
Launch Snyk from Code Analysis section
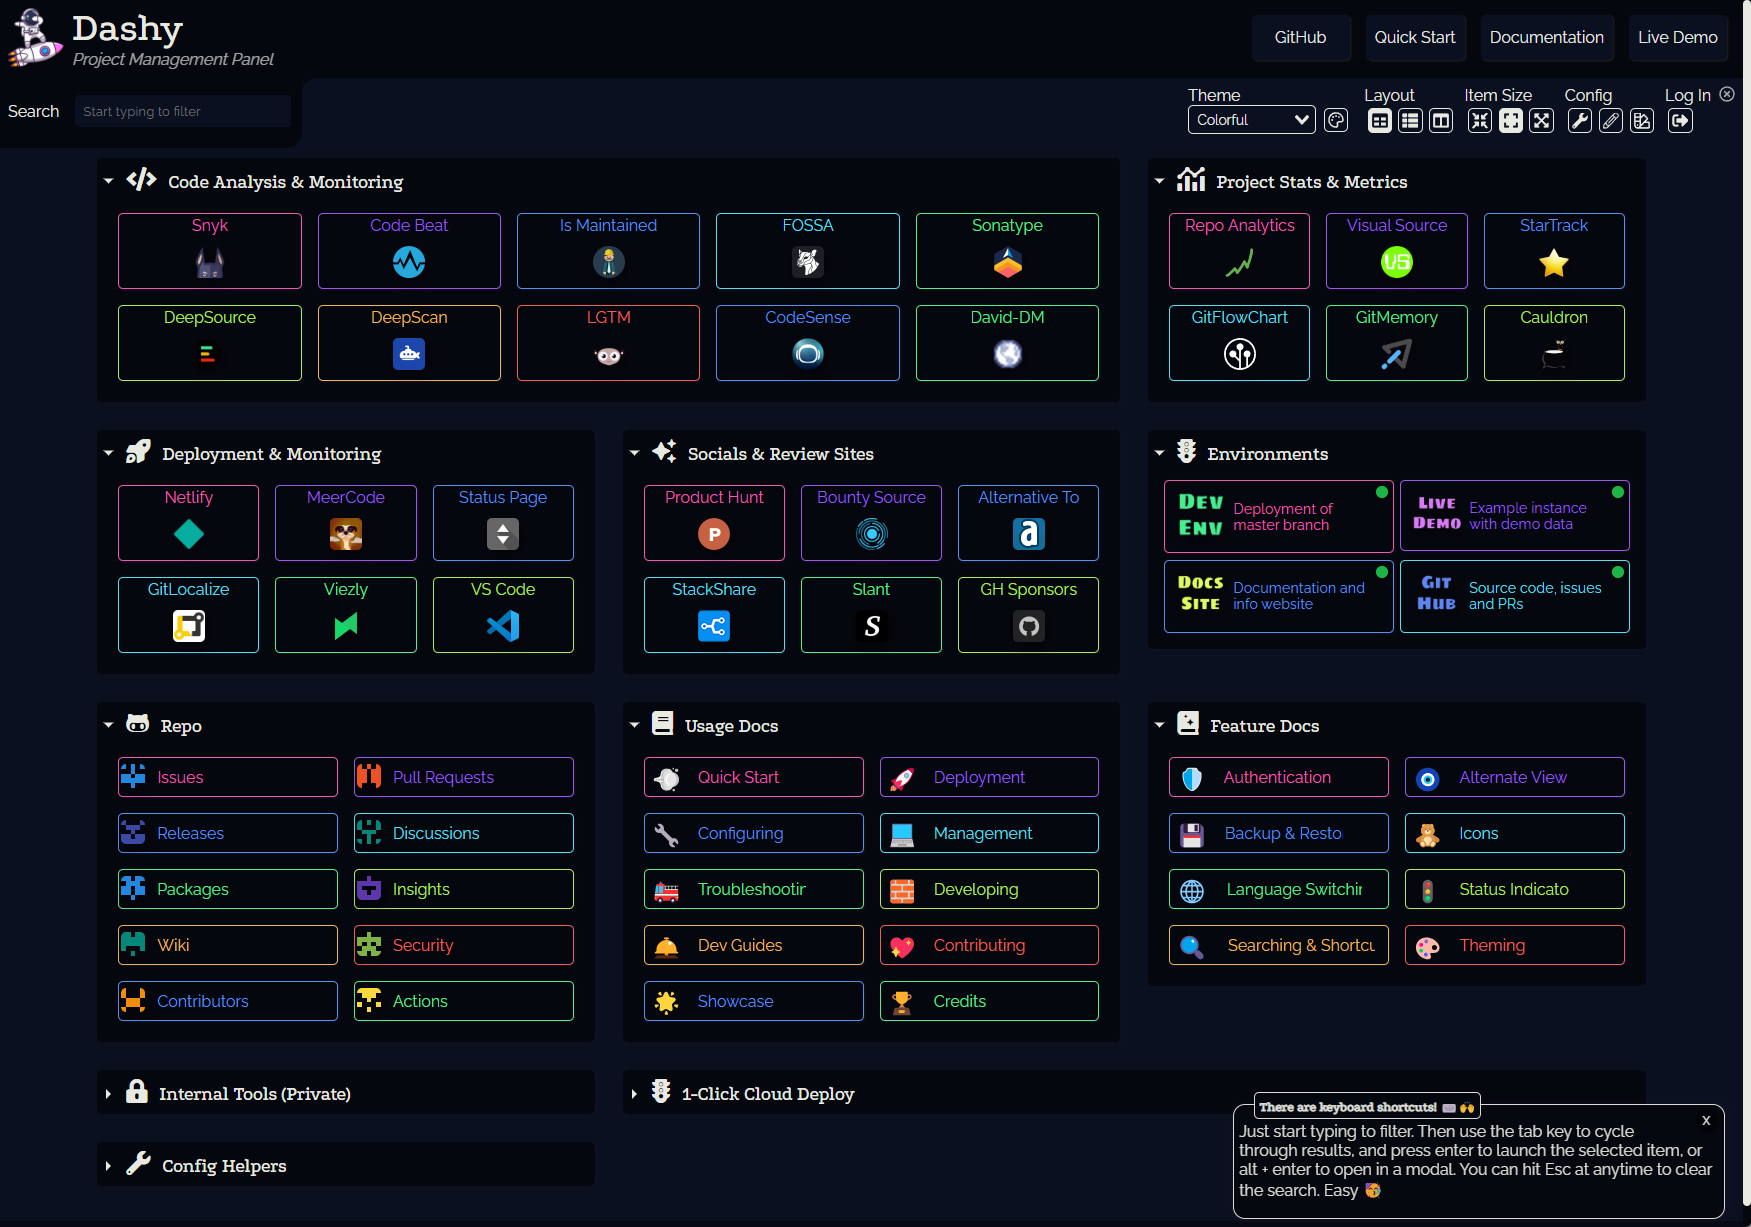209,251
